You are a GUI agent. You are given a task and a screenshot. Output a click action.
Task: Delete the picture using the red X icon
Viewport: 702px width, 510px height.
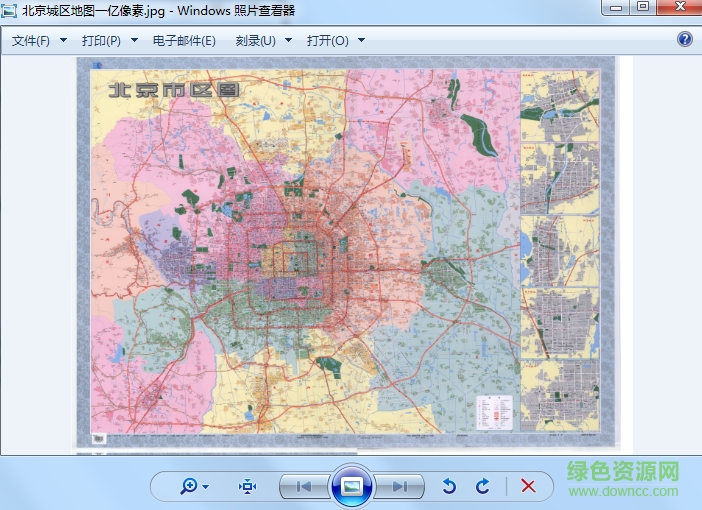coord(528,486)
